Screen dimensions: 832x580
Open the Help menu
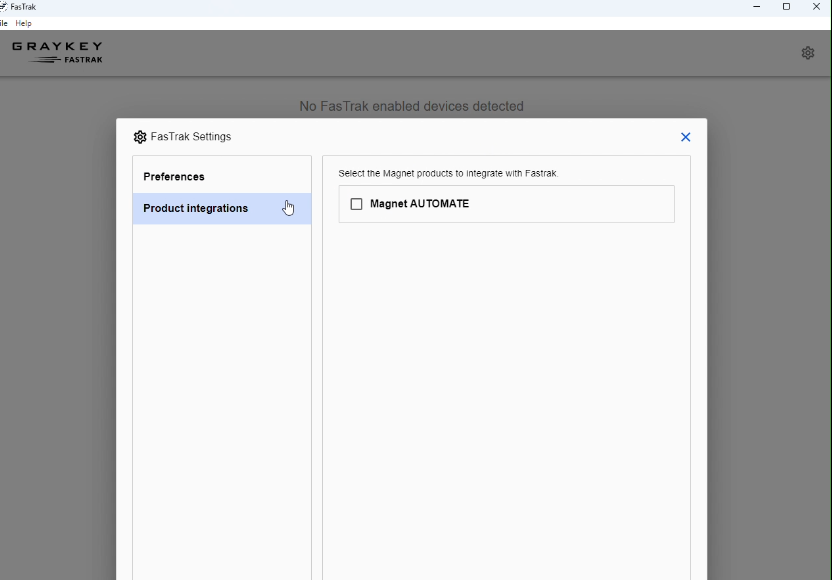tap(24, 23)
